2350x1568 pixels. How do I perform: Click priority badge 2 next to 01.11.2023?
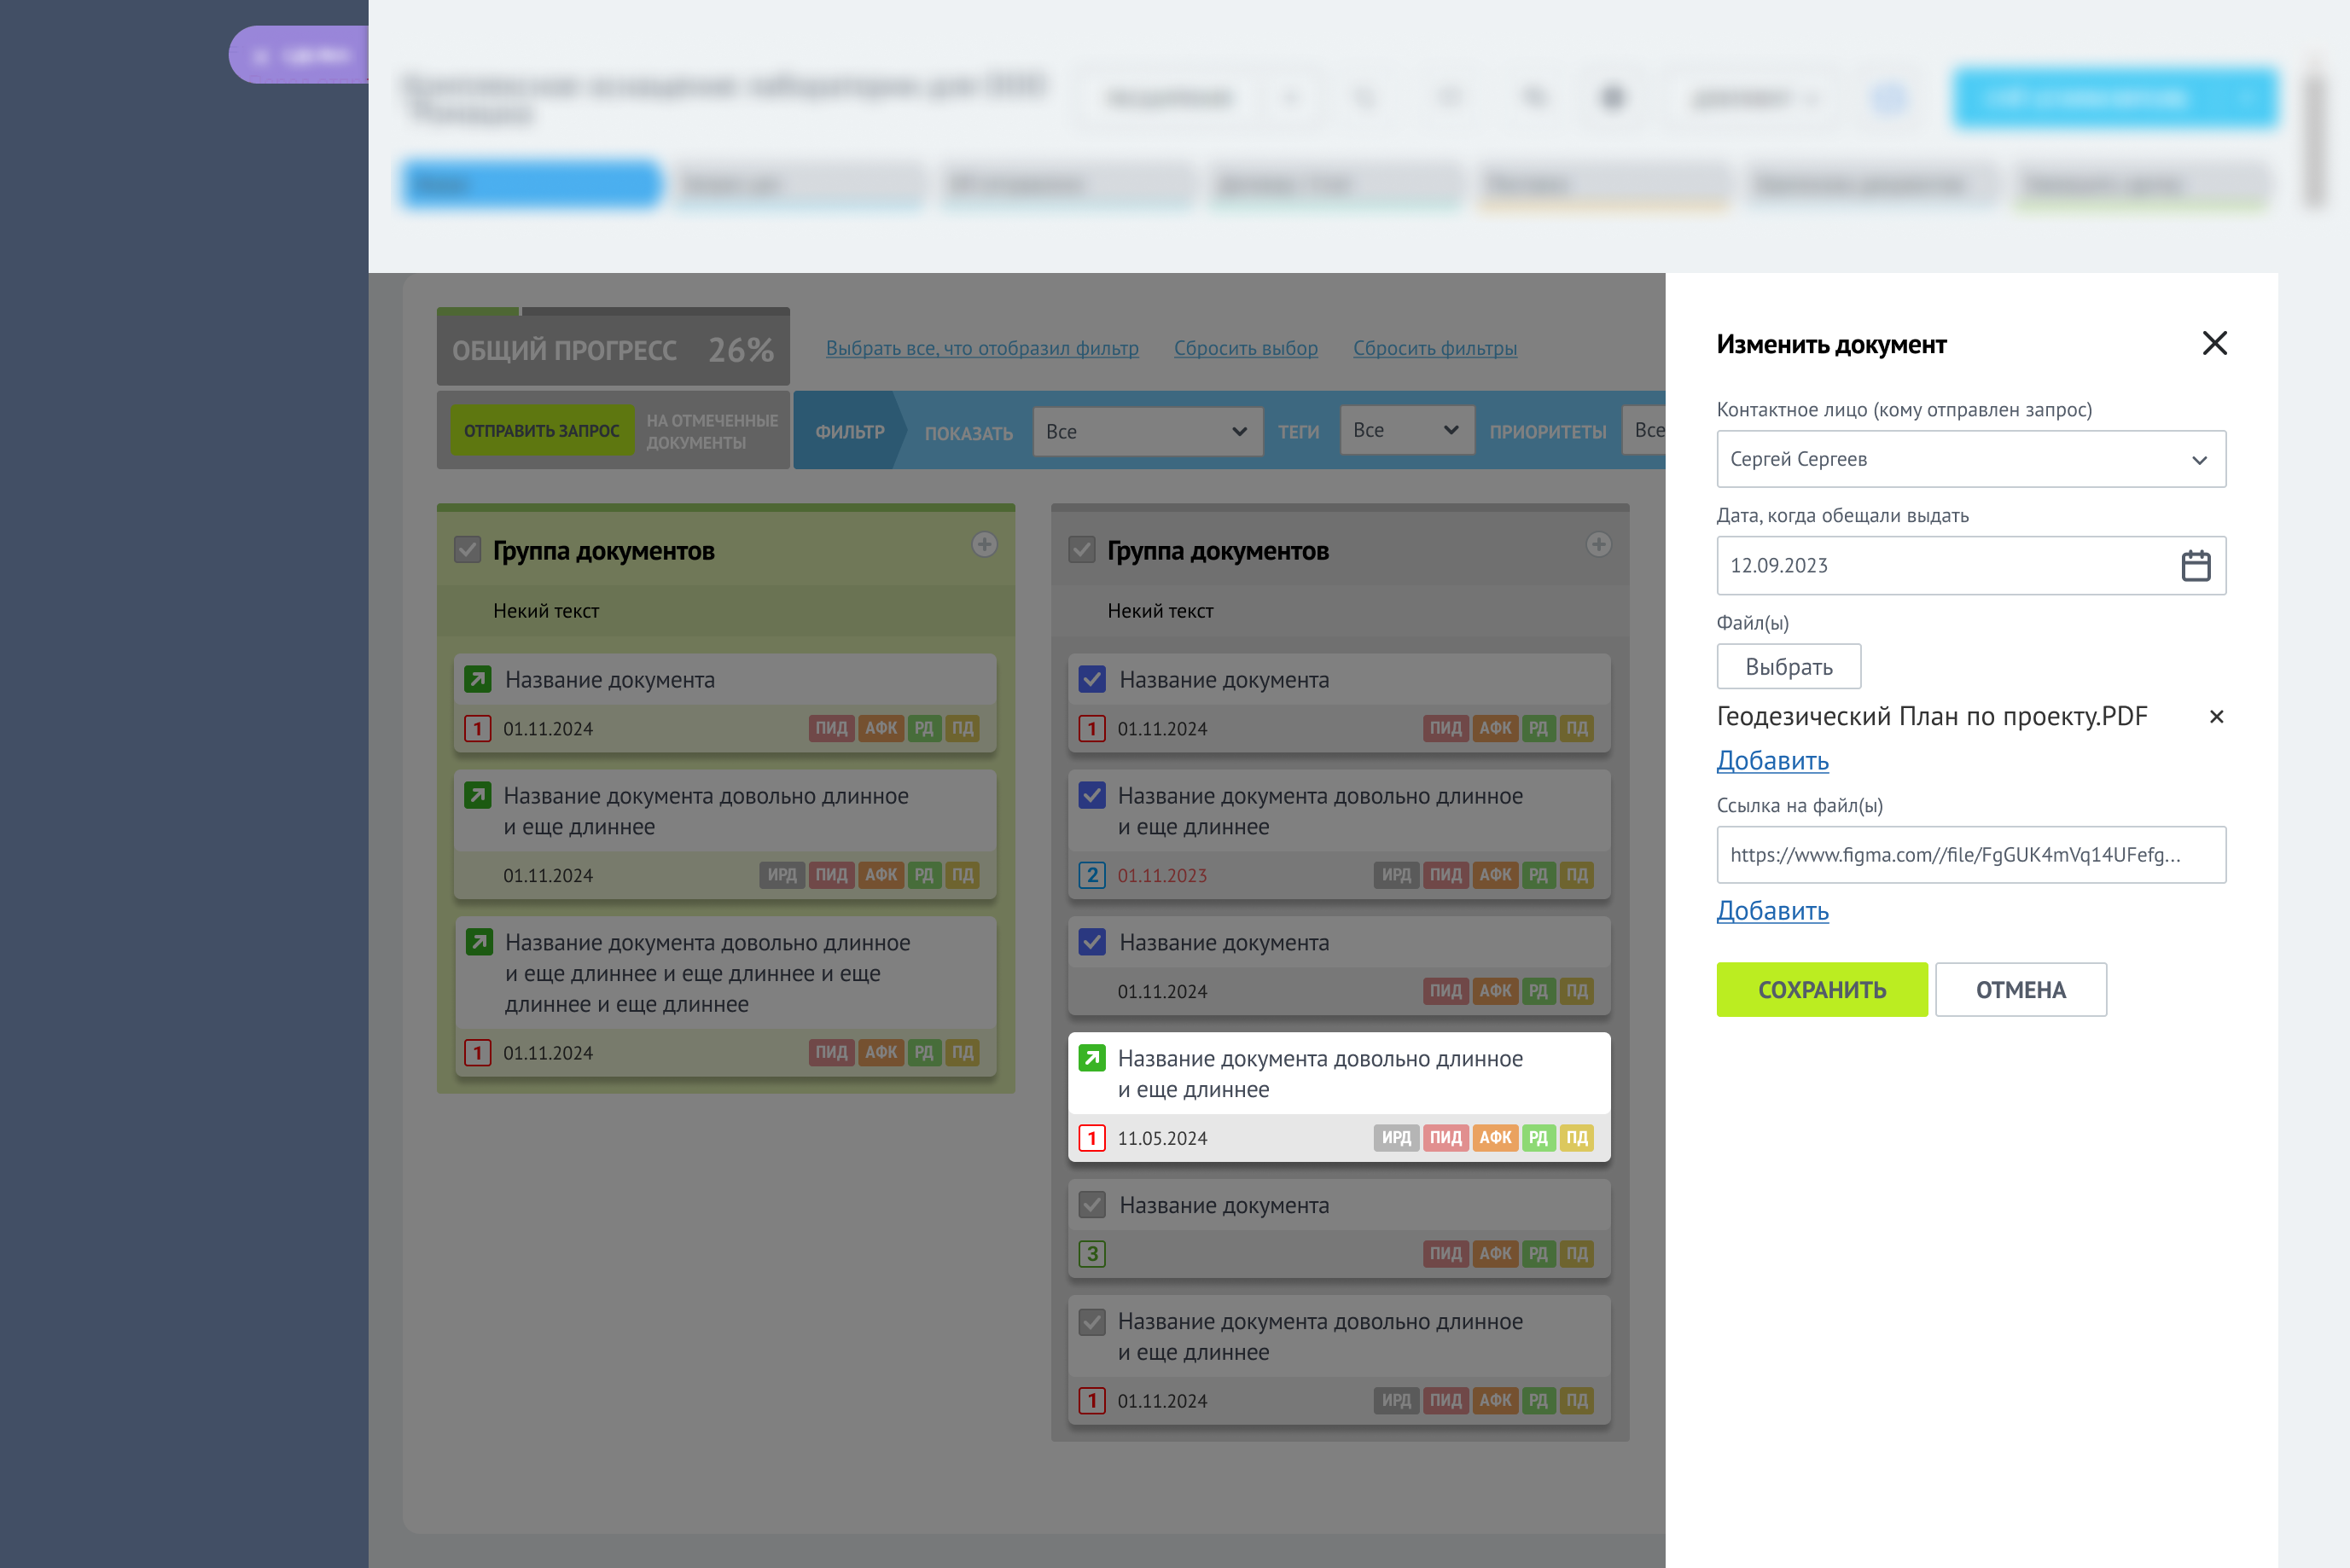tap(1092, 875)
